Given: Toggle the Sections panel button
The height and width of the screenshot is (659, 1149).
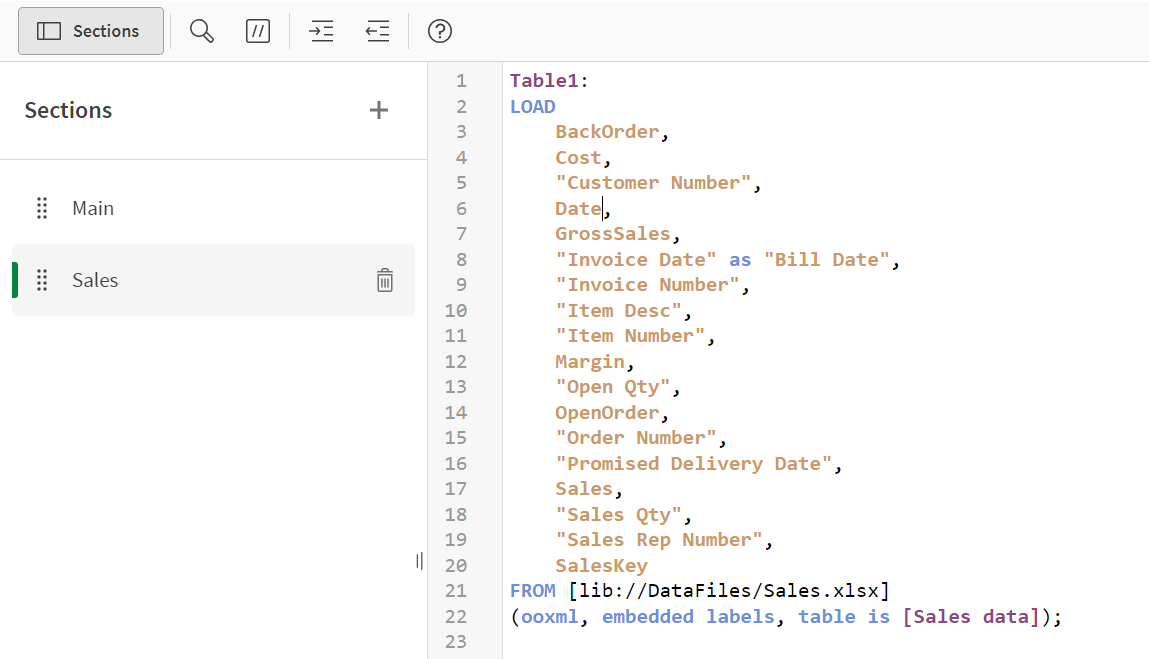Looking at the screenshot, I should 91,31.
